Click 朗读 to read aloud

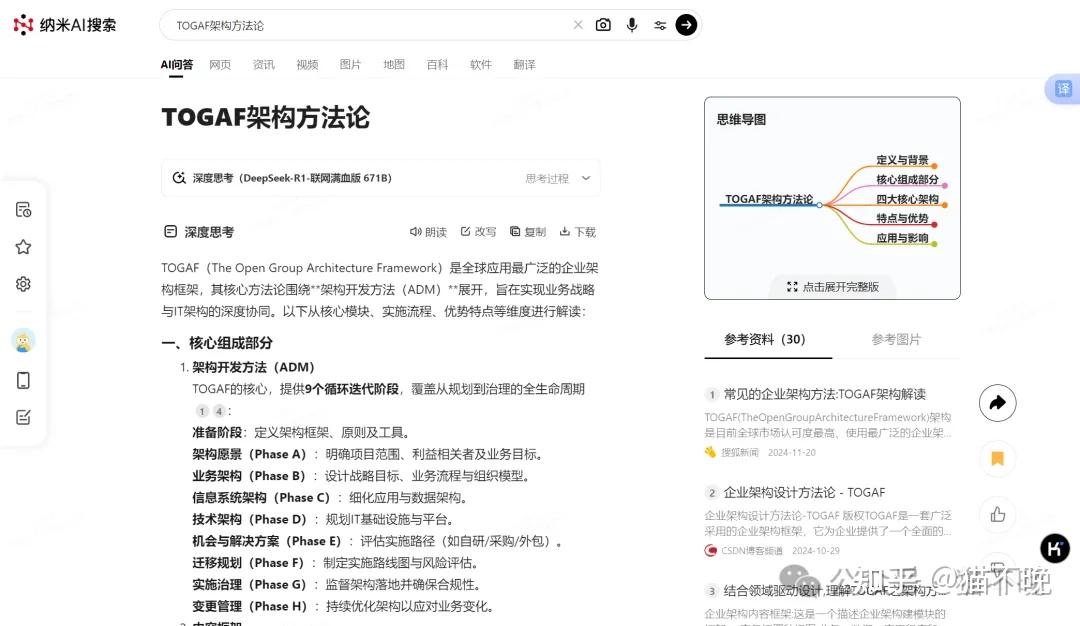(428, 232)
